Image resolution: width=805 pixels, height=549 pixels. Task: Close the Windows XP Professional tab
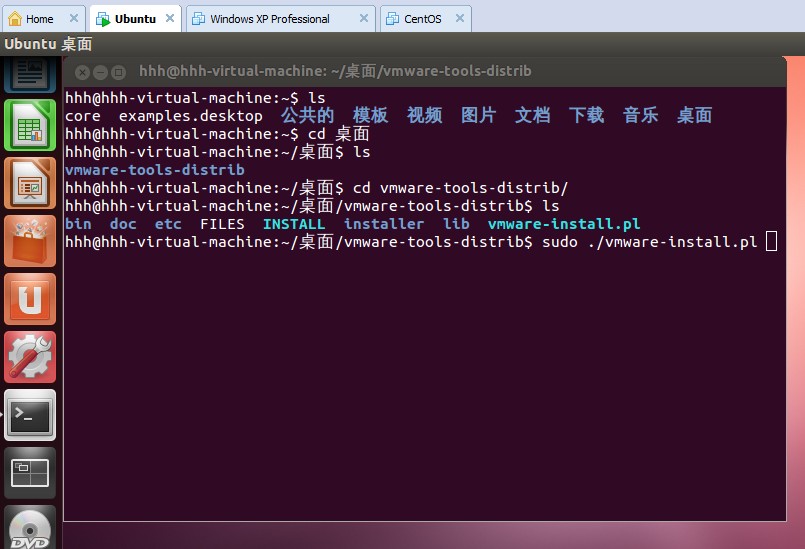[x=364, y=18]
